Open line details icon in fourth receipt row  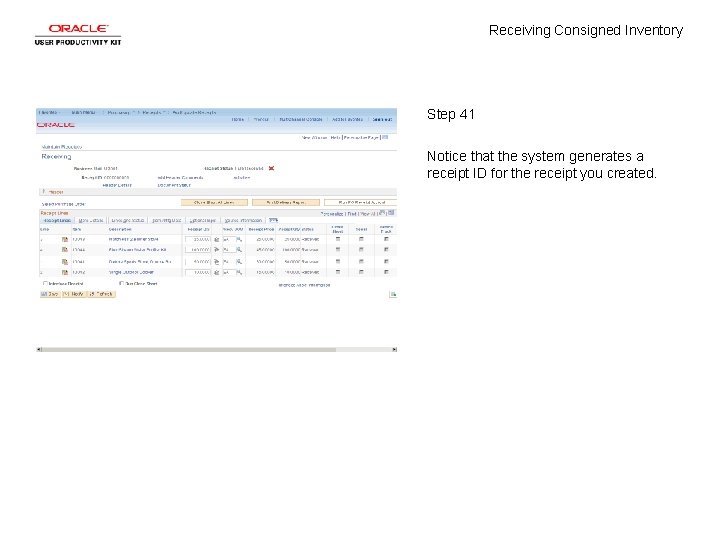[x=65, y=272]
